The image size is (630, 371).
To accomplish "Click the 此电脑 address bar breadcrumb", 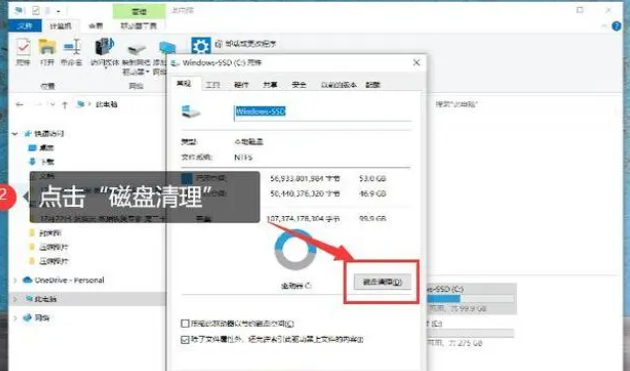I will click(106, 104).
